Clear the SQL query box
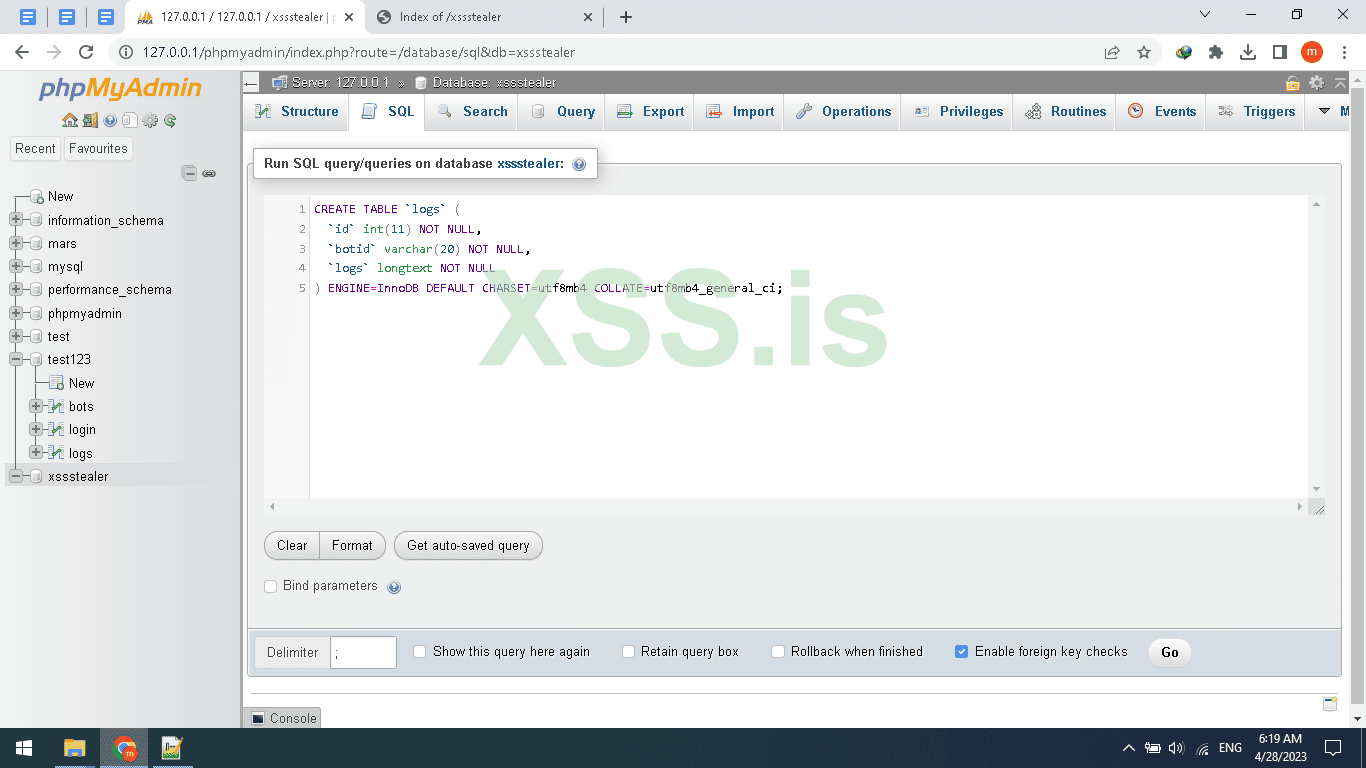This screenshot has width=1366, height=768. tap(292, 545)
